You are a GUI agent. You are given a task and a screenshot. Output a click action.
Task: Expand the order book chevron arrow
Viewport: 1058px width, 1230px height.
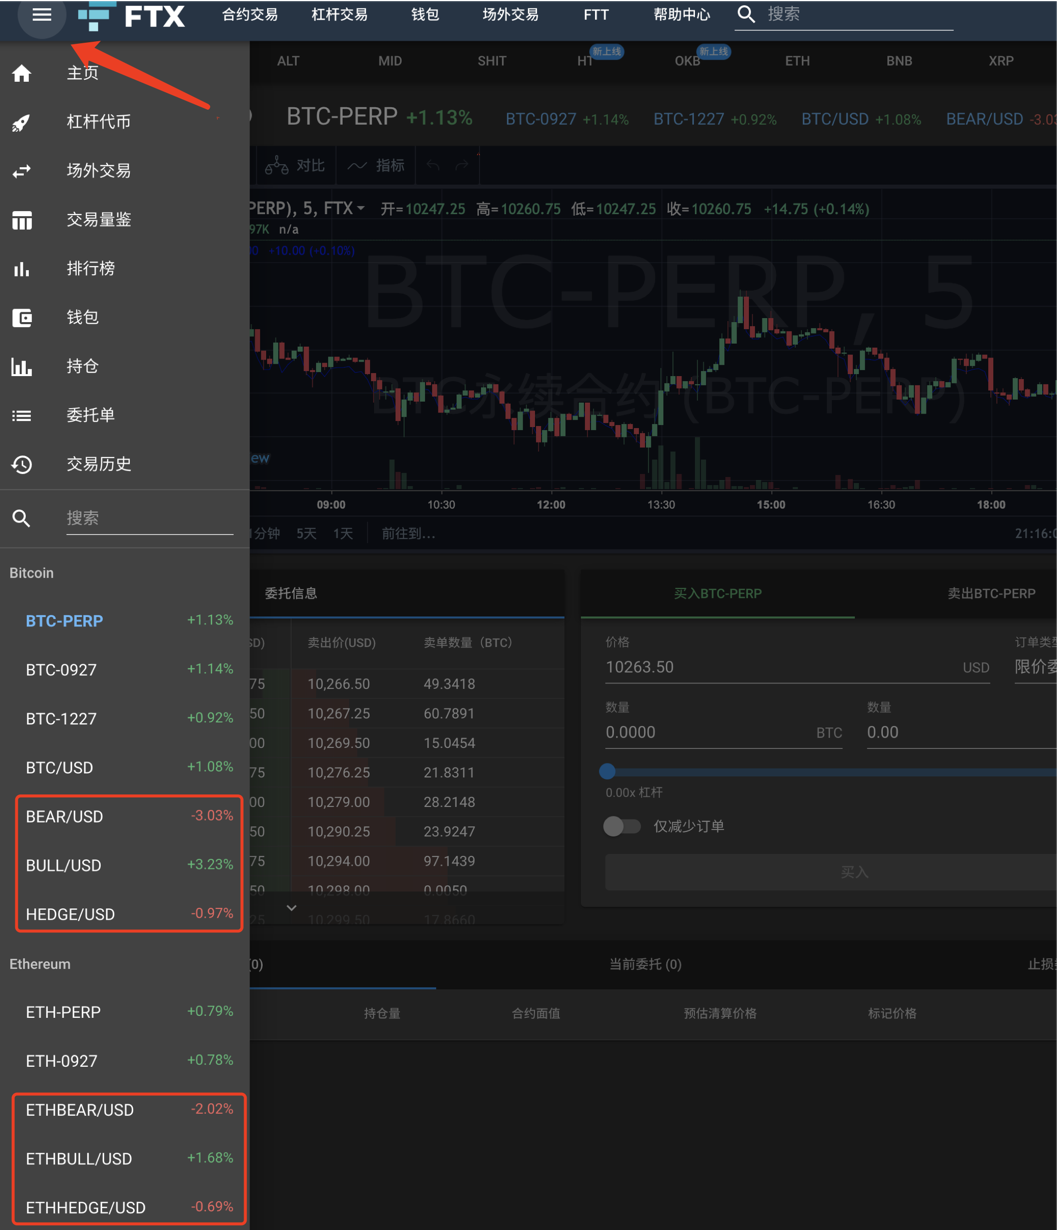[291, 908]
